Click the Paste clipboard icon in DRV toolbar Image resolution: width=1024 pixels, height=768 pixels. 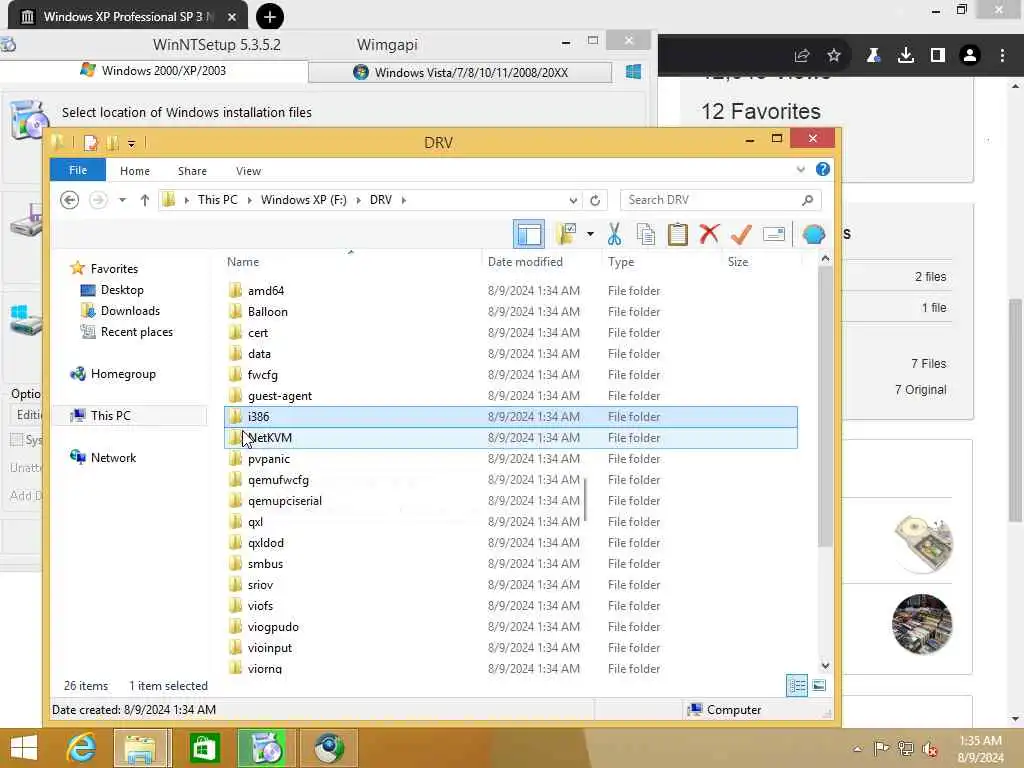coord(677,234)
